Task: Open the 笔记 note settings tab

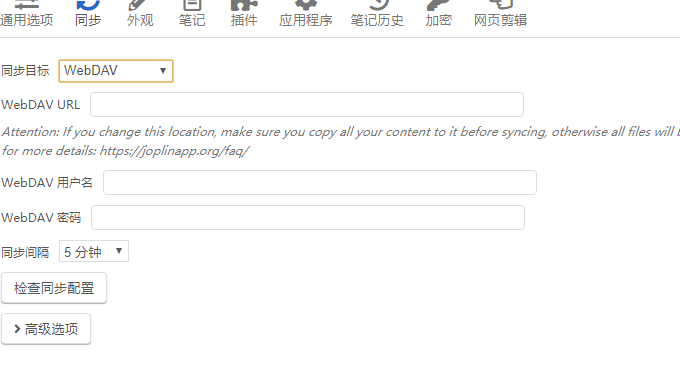Action: [192, 14]
